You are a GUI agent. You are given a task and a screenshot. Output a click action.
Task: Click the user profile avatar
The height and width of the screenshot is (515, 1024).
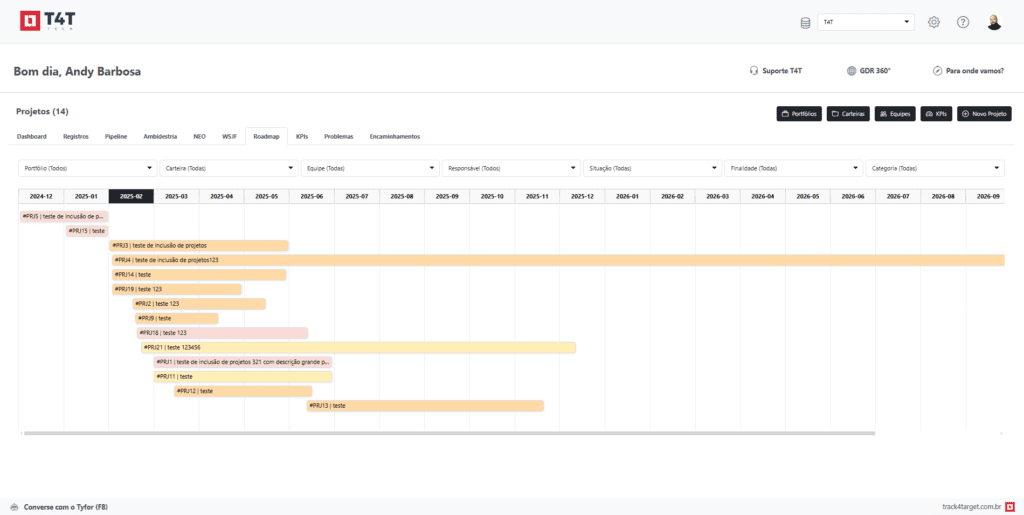pos(994,22)
